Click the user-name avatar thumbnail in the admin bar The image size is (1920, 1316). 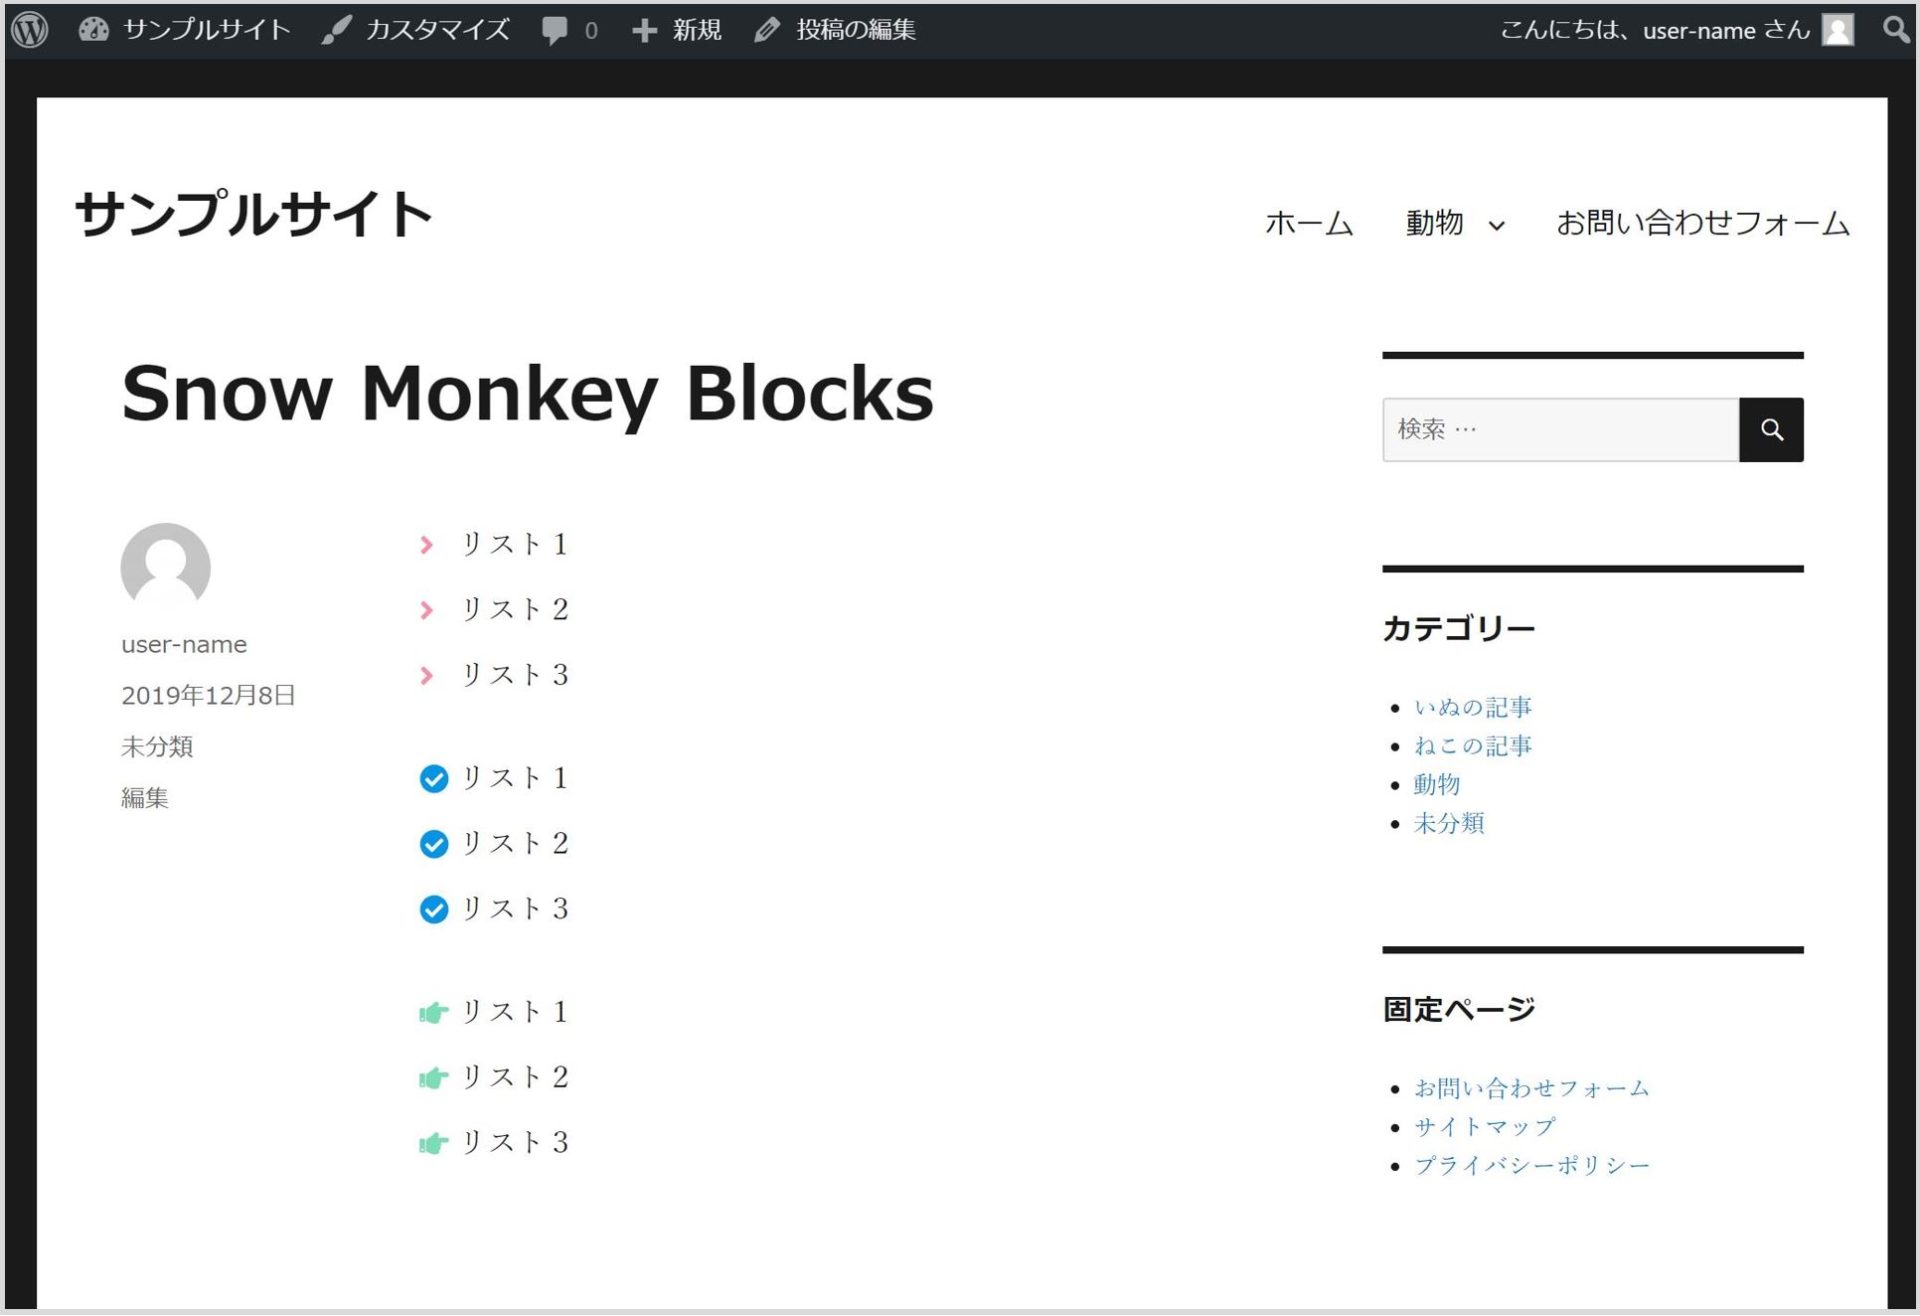1836,29
